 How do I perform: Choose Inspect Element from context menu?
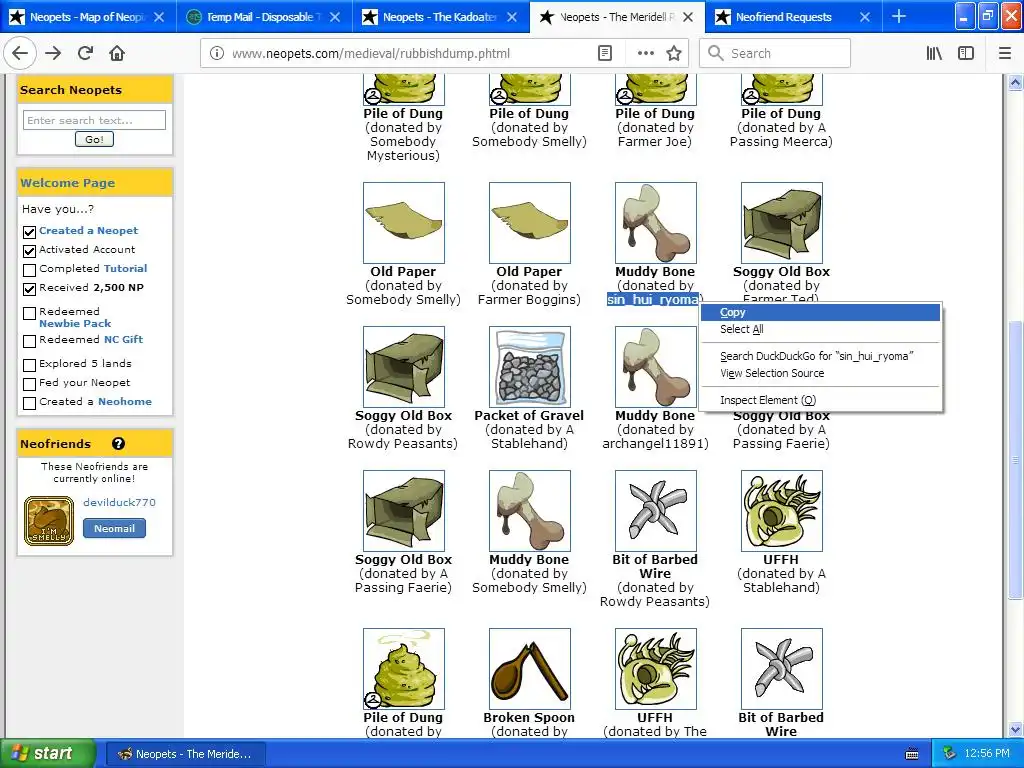[821, 400]
